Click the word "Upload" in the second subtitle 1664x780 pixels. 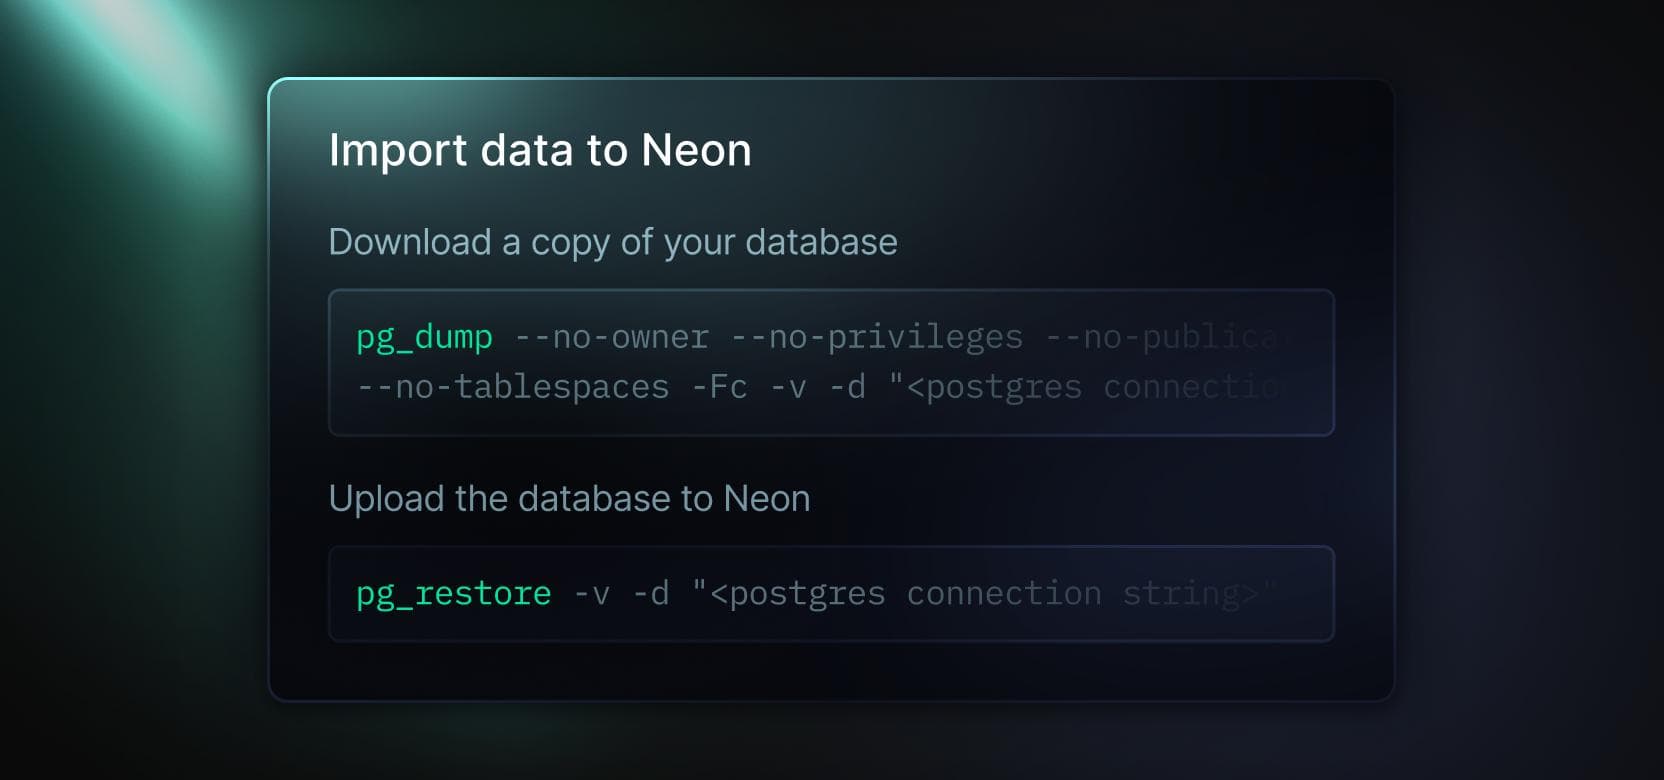387,498
